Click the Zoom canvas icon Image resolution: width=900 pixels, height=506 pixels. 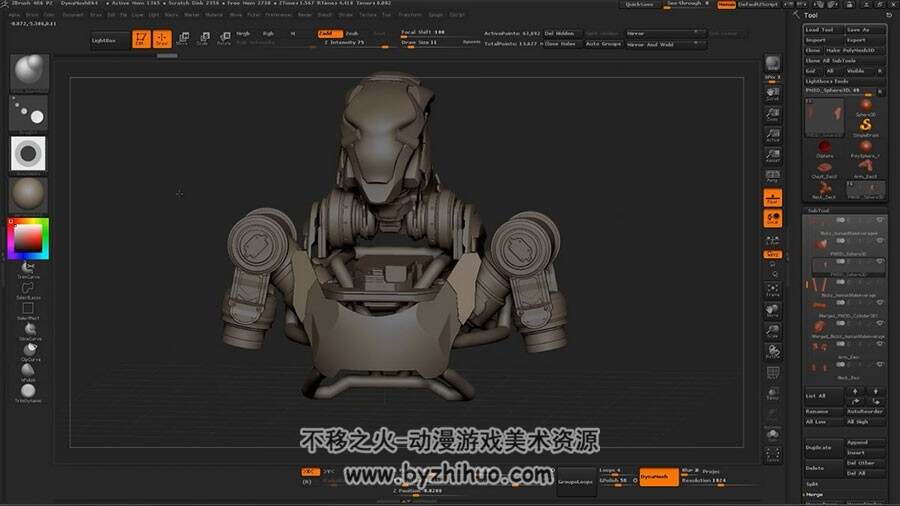tap(773, 115)
